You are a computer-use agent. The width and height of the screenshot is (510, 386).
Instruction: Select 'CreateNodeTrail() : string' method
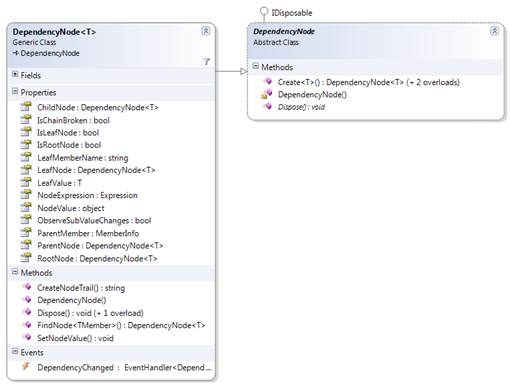click(x=81, y=288)
